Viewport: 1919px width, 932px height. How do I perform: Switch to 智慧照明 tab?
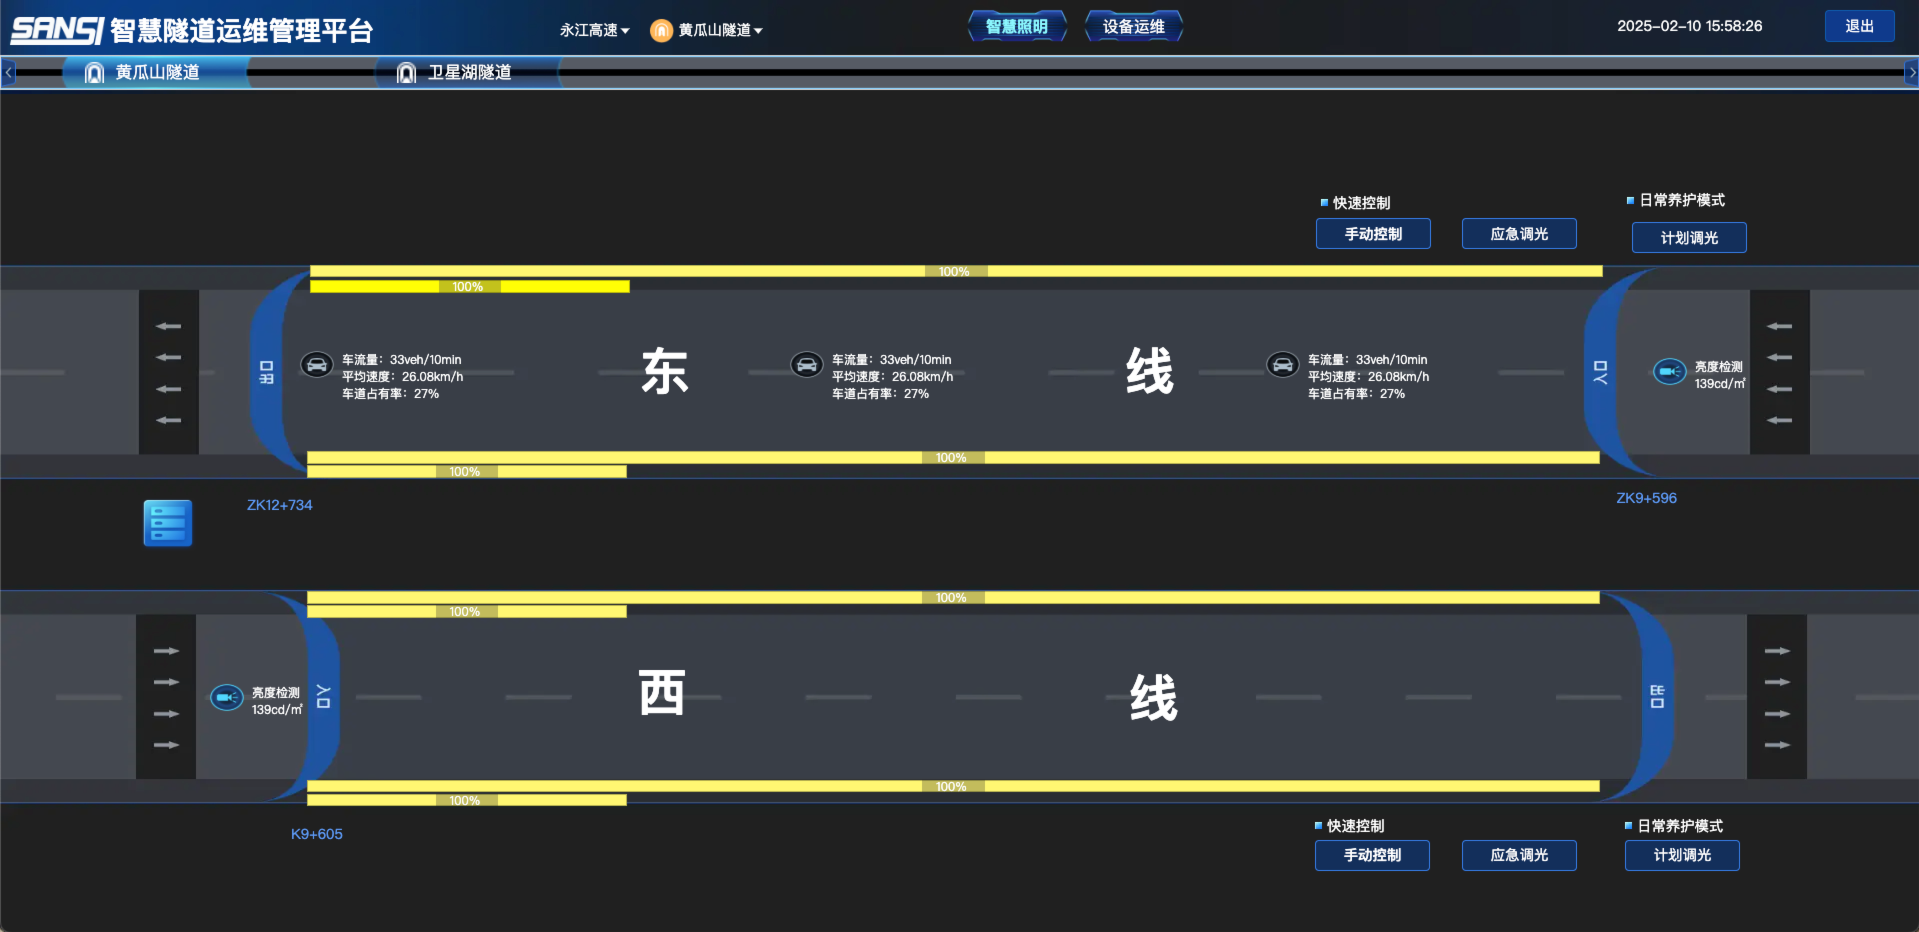1017,27
